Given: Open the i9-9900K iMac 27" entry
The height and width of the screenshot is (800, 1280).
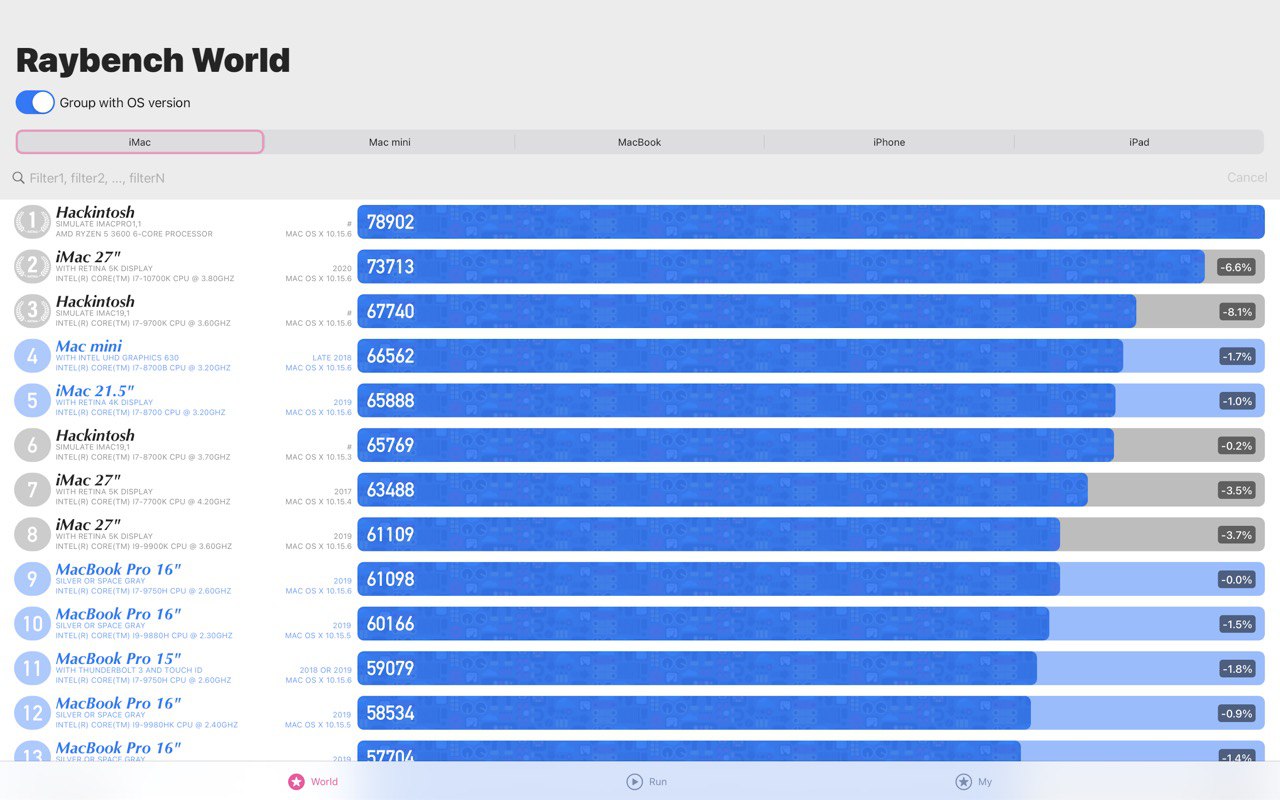Looking at the screenshot, I should point(88,525).
